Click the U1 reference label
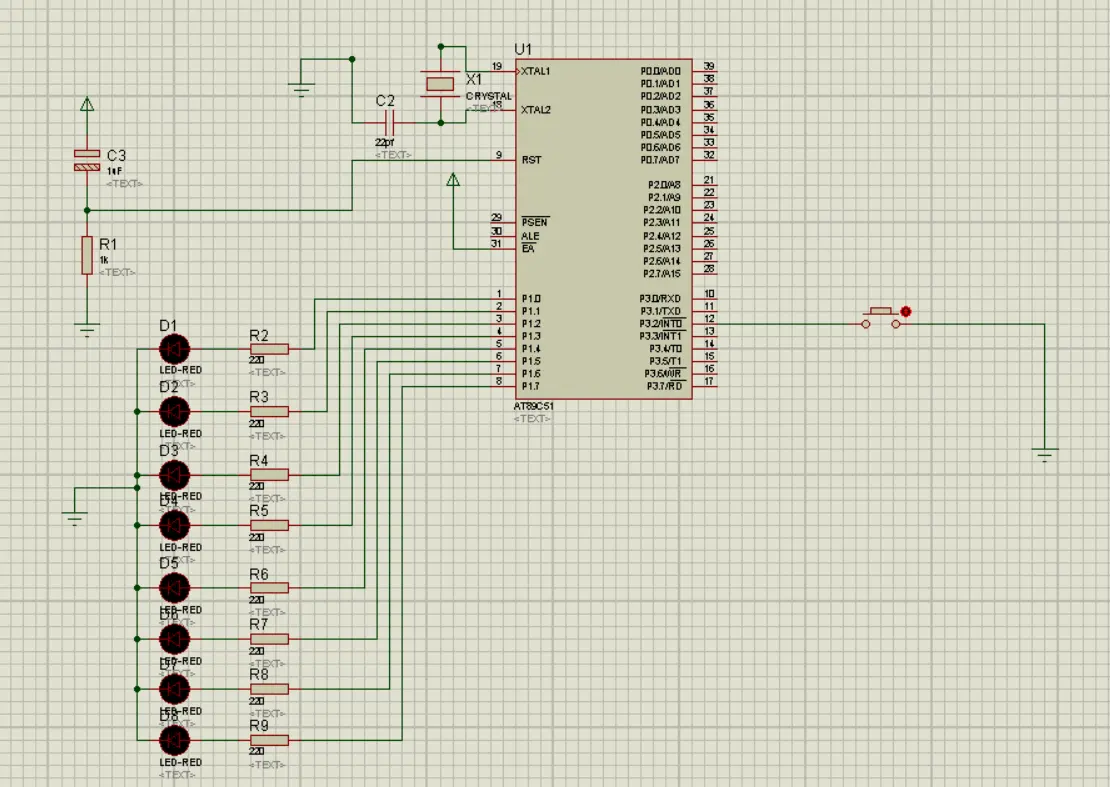Screen dimensions: 1110x787 (523, 49)
